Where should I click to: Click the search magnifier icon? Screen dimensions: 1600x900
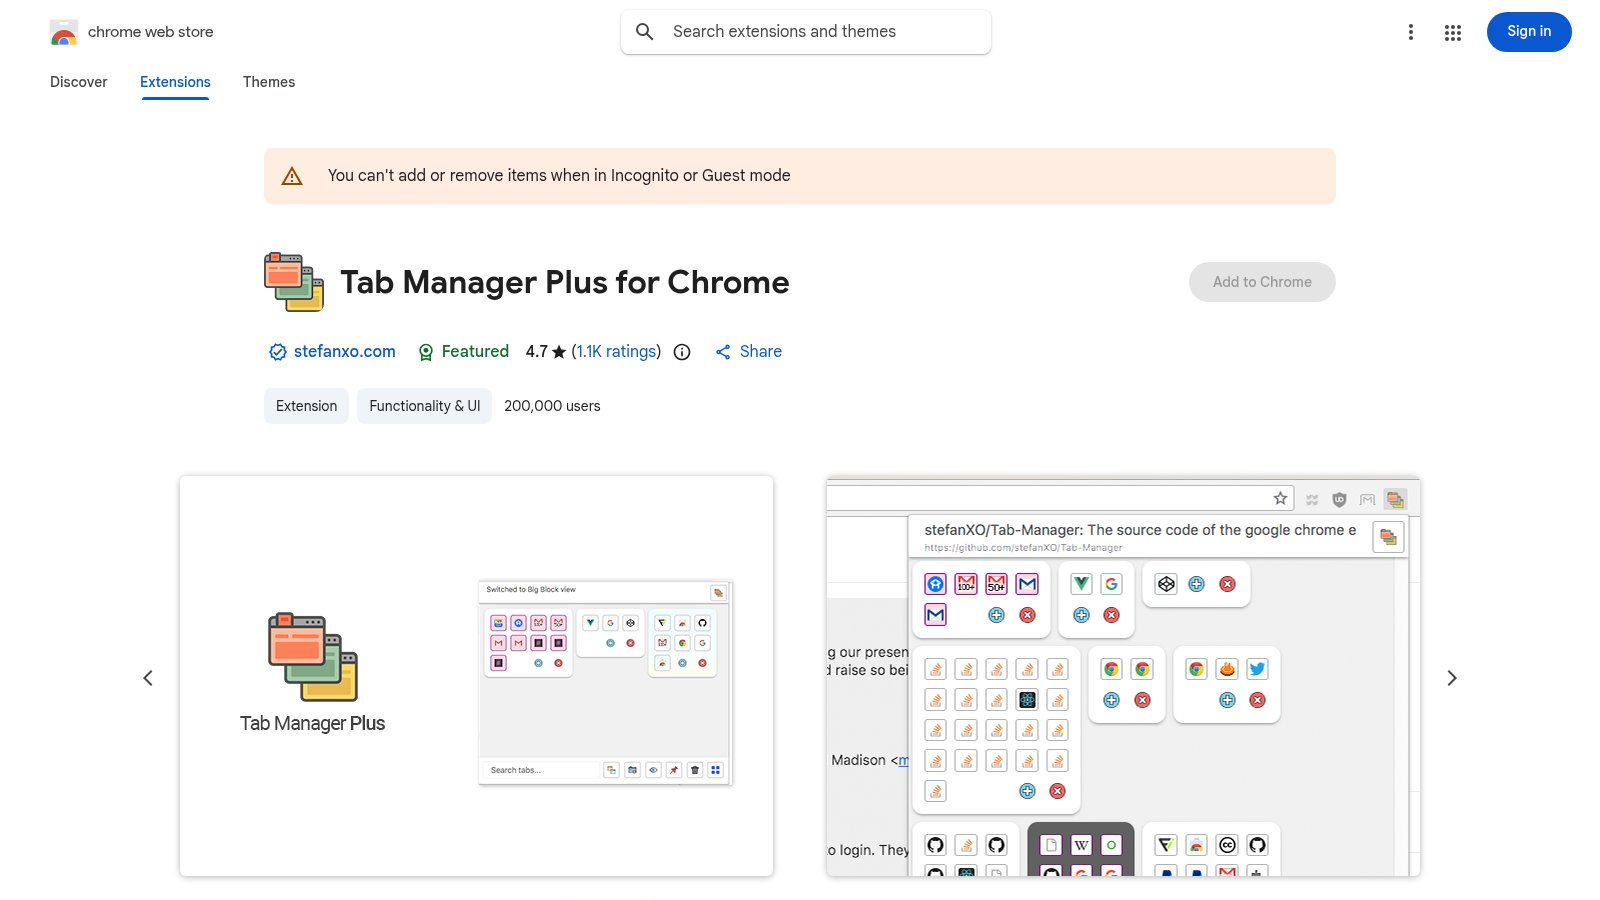pos(645,32)
